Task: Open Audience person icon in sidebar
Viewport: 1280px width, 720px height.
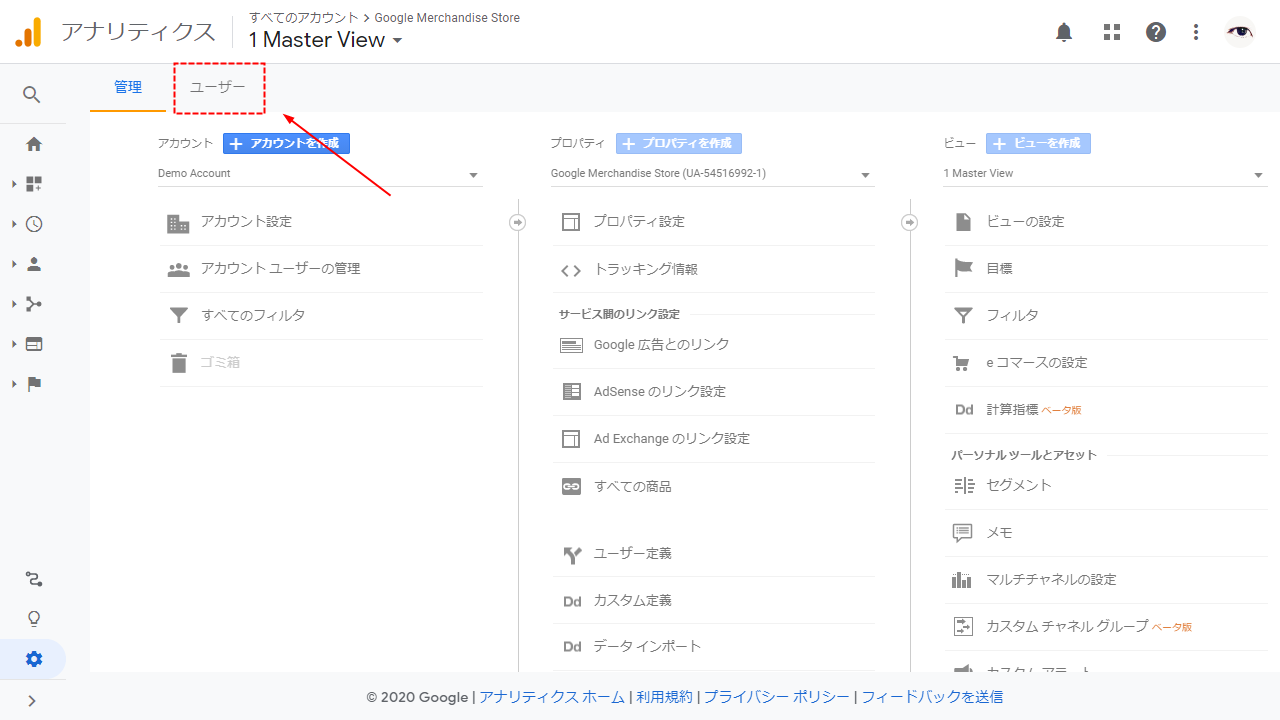Action: click(x=34, y=264)
